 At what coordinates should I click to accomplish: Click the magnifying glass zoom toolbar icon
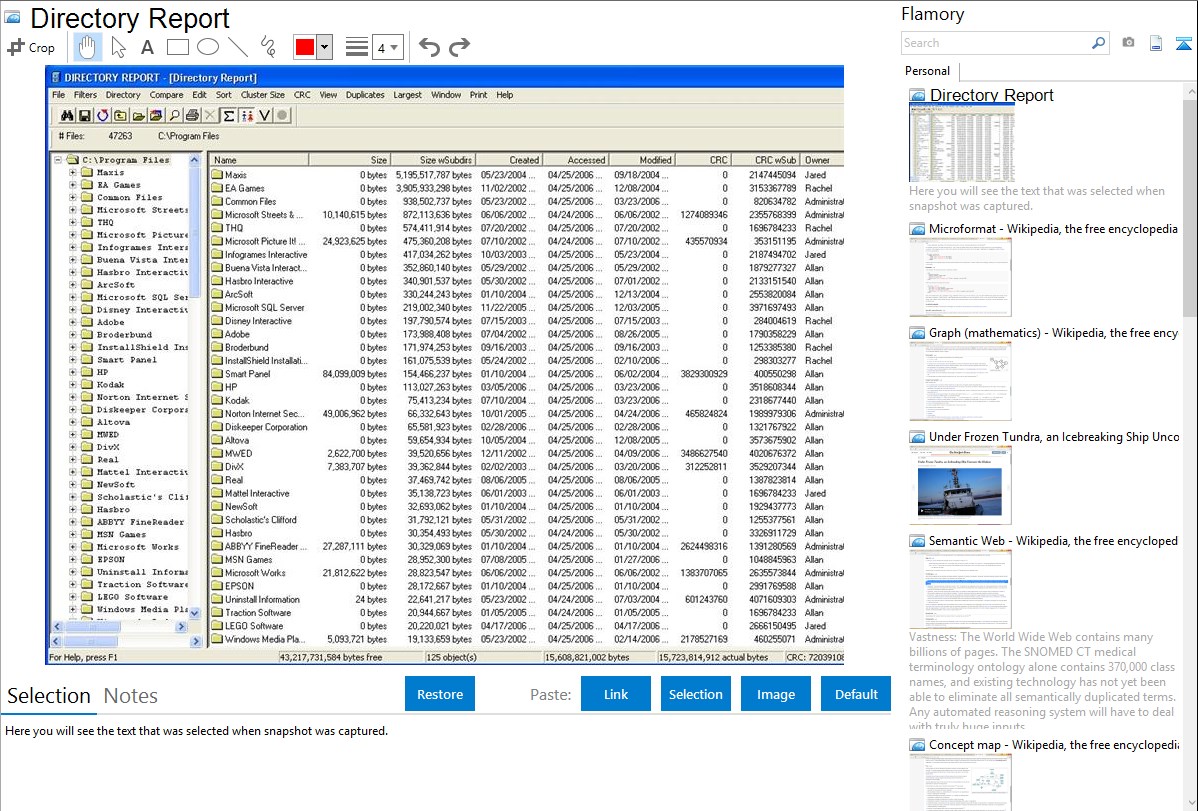point(174,115)
